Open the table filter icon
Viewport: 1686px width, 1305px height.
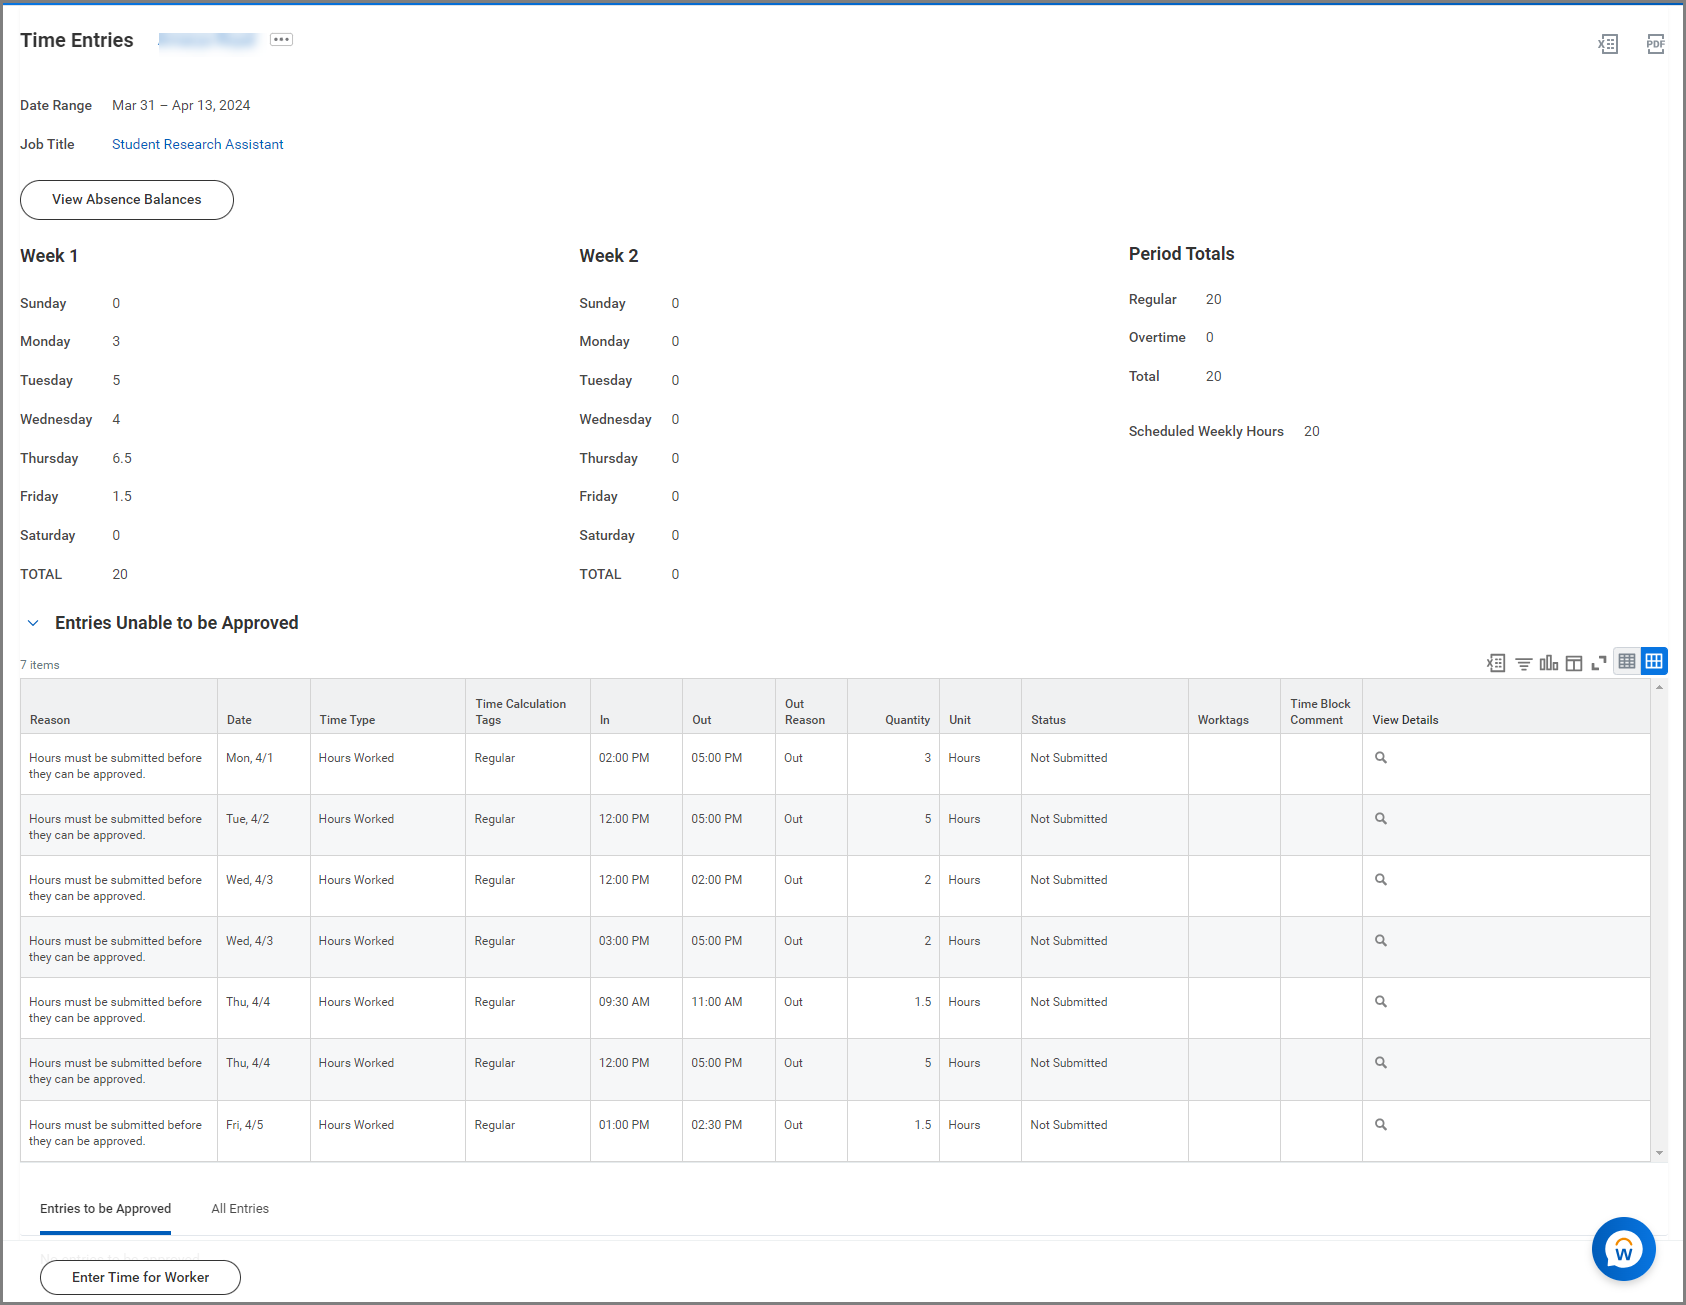click(1523, 663)
